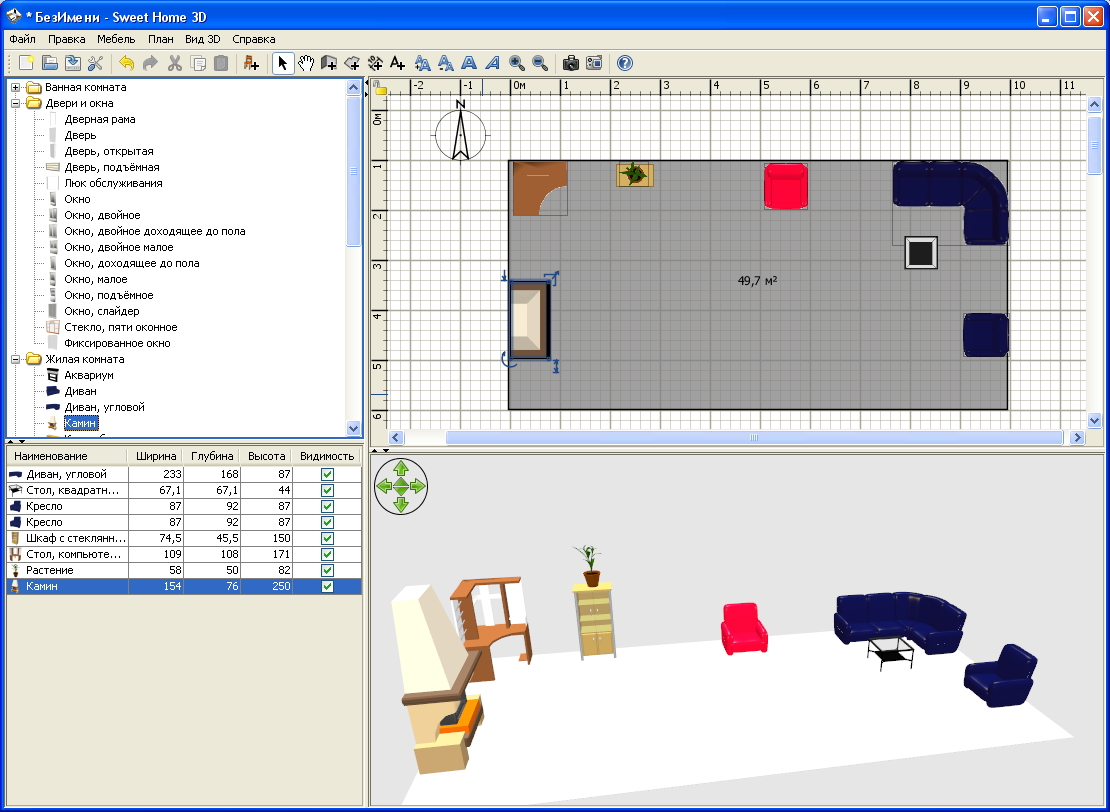Open the План menu
The width and height of the screenshot is (1110, 812).
(x=161, y=39)
